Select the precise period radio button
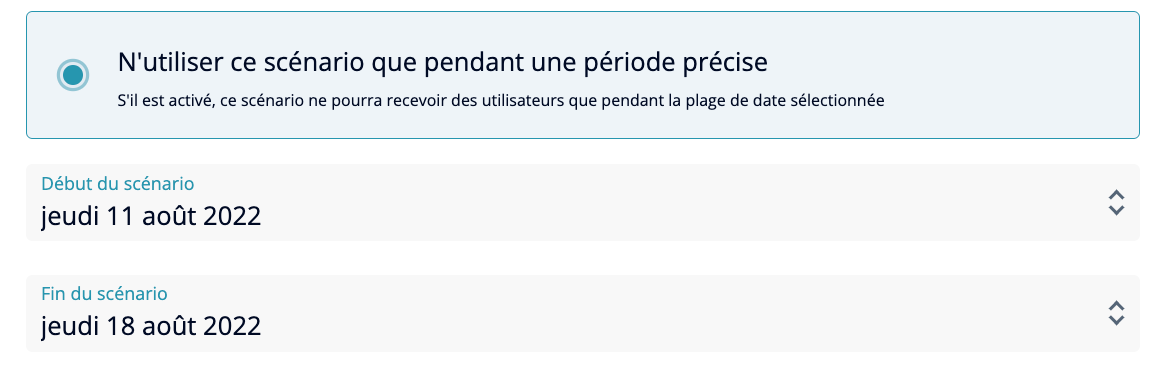 73,75
